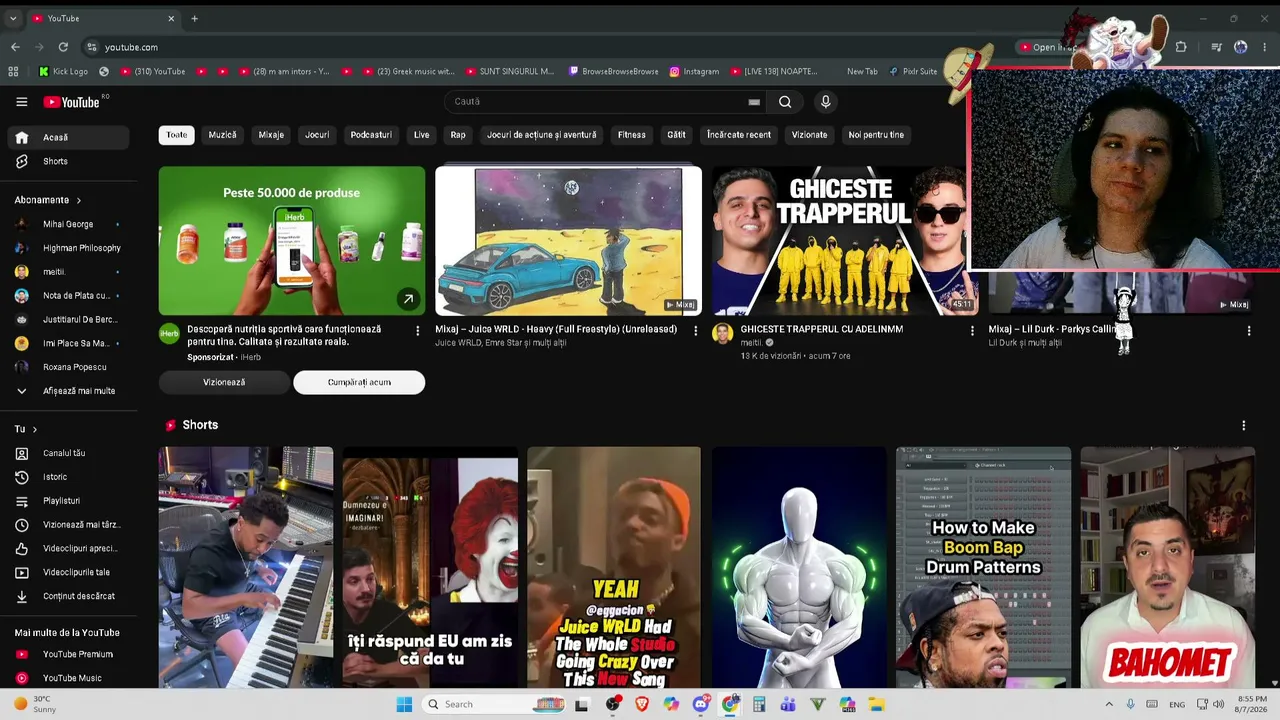Open Istoric watch history
Screen dimensions: 1280x720
(x=68, y=477)
